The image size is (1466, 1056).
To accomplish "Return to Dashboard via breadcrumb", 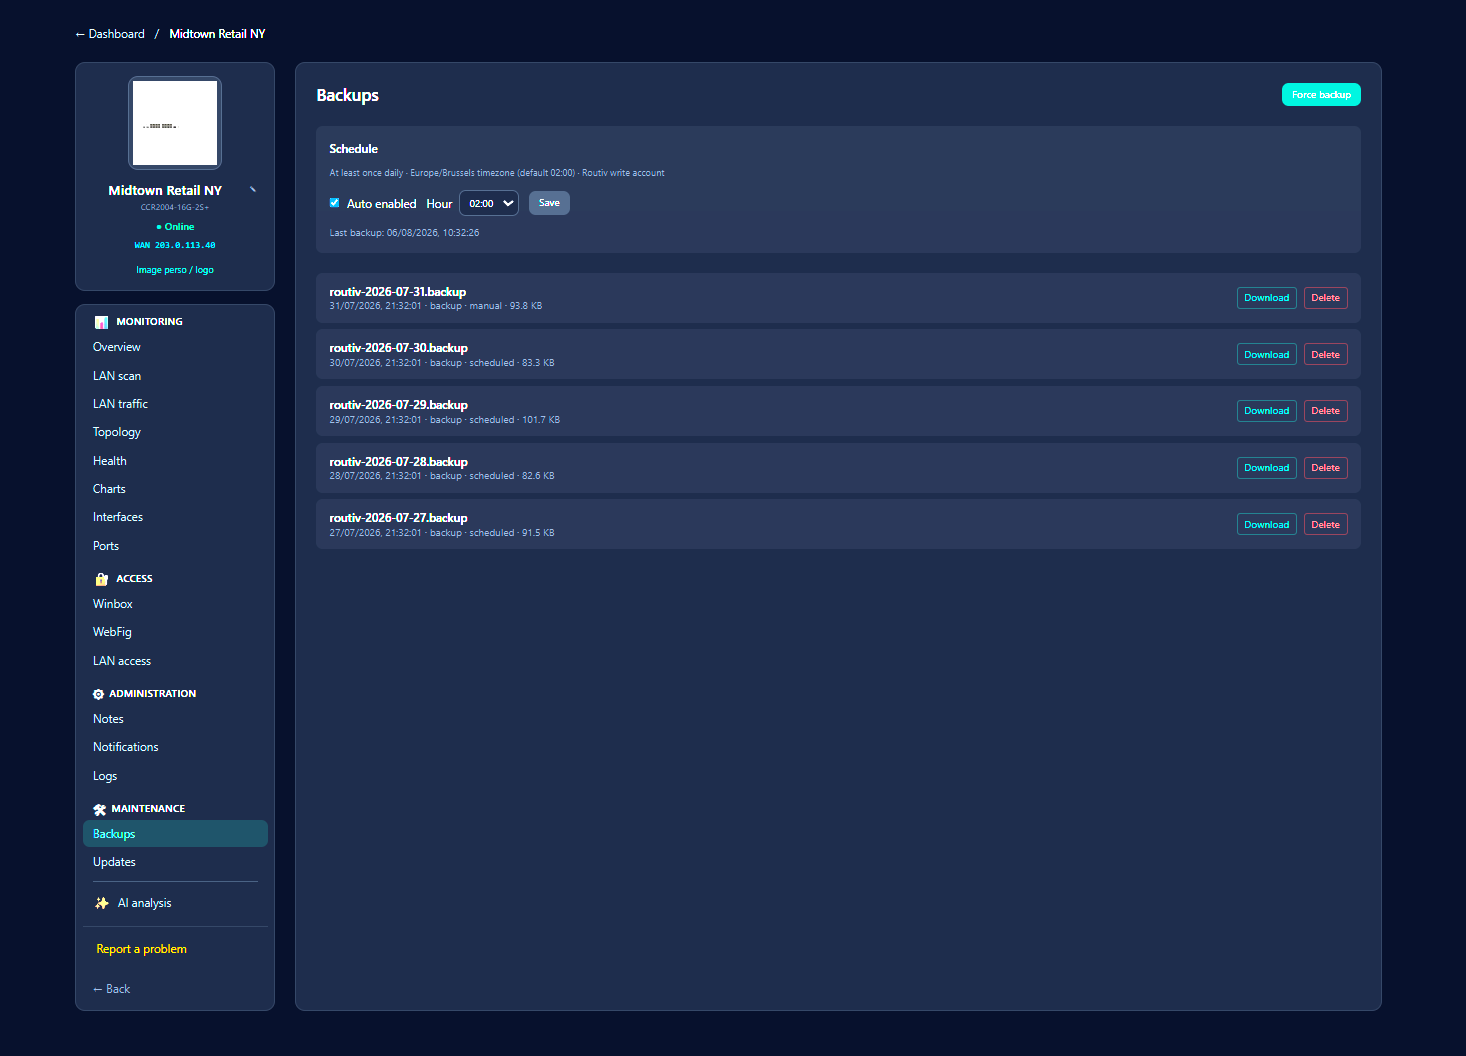I will tap(110, 34).
